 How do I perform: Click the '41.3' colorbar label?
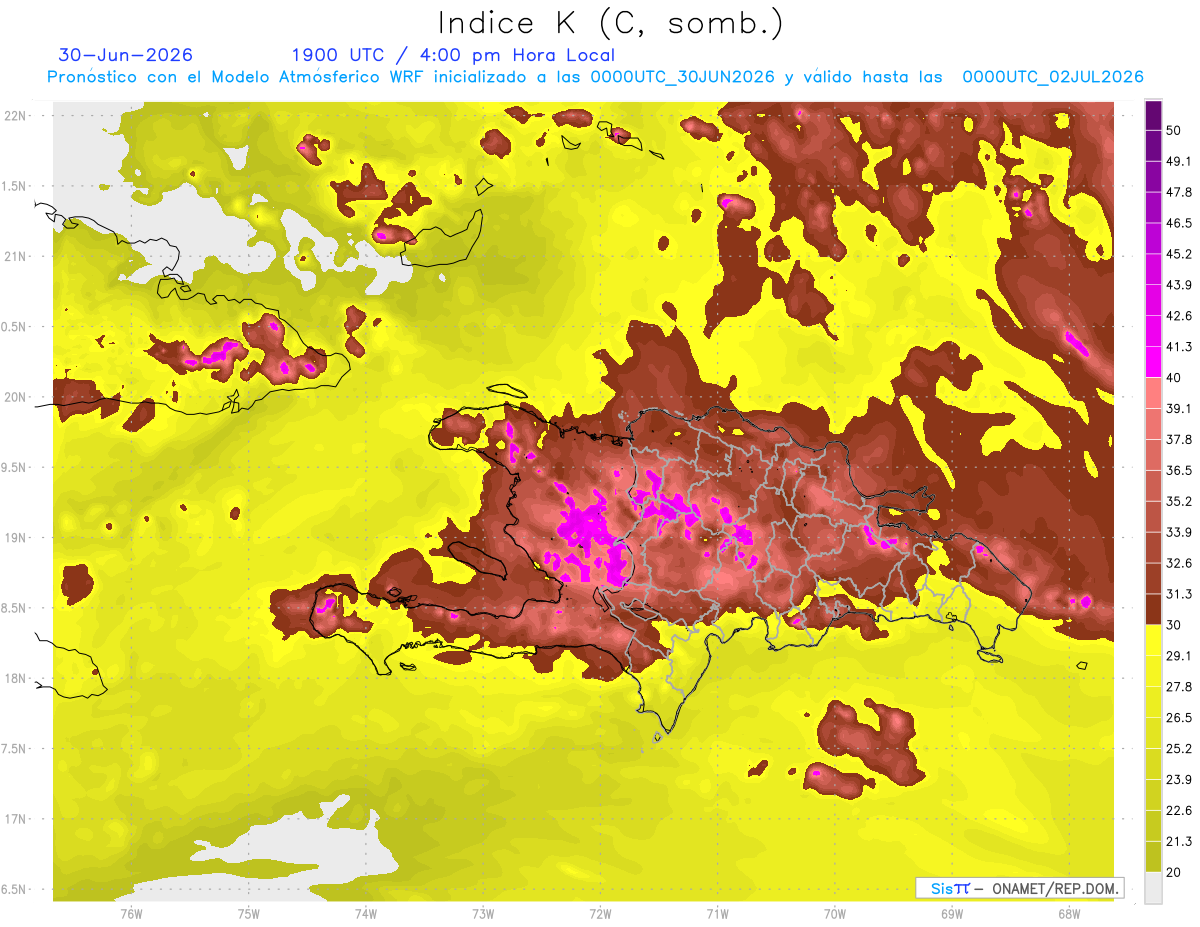(1179, 347)
